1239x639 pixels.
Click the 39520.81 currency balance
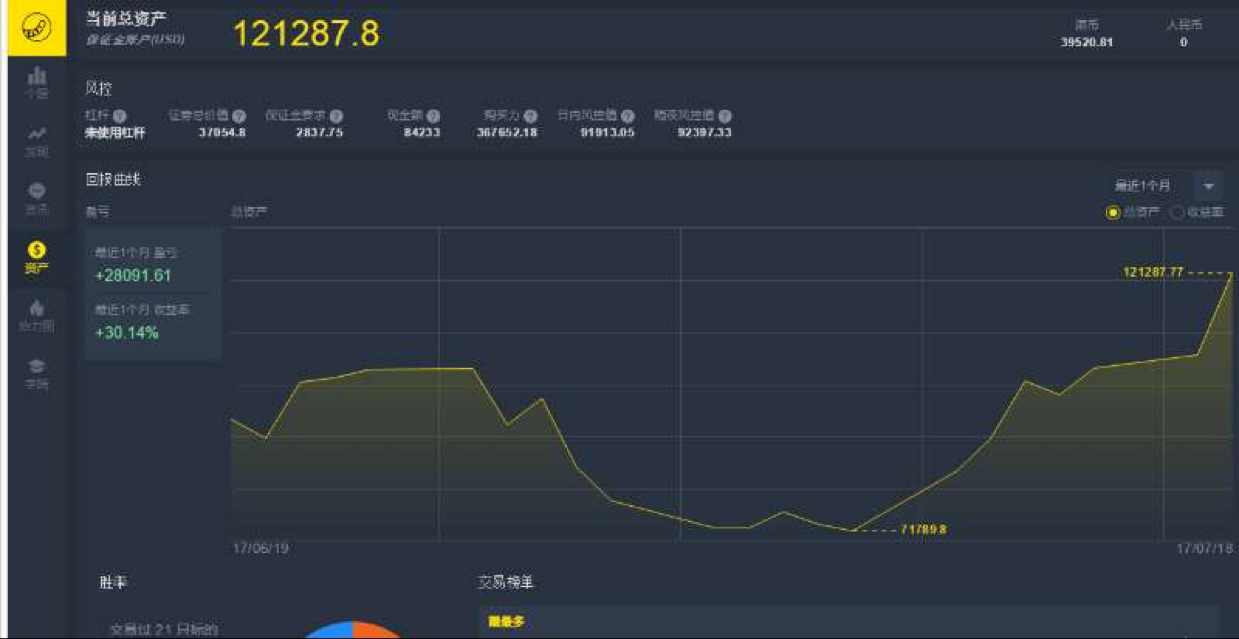click(1086, 42)
